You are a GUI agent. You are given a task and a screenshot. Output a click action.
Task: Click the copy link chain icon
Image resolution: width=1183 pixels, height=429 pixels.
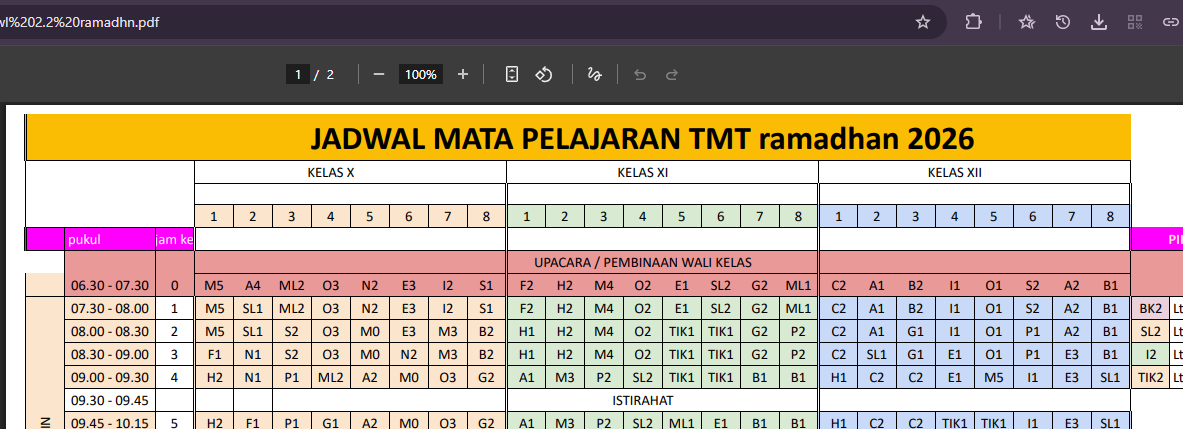[x=1170, y=22]
